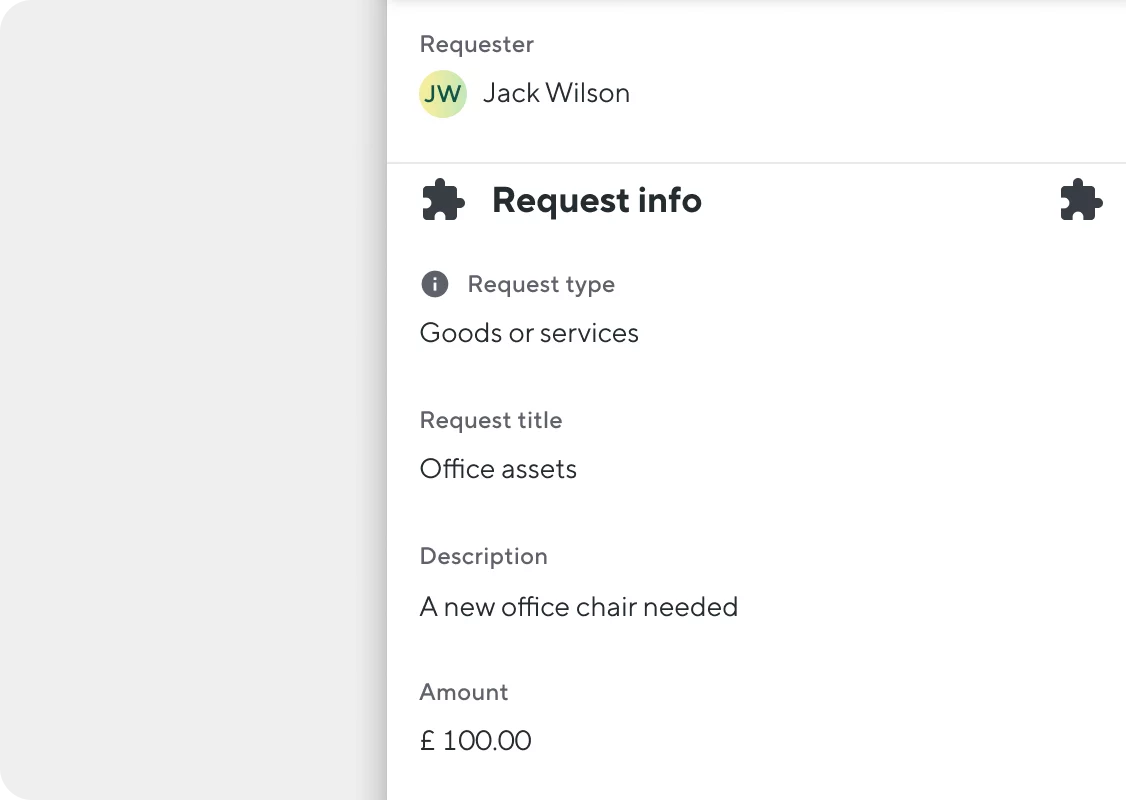The image size is (1126, 800).
Task: Select Jack Wilson's profile picture
Action: 443,93
